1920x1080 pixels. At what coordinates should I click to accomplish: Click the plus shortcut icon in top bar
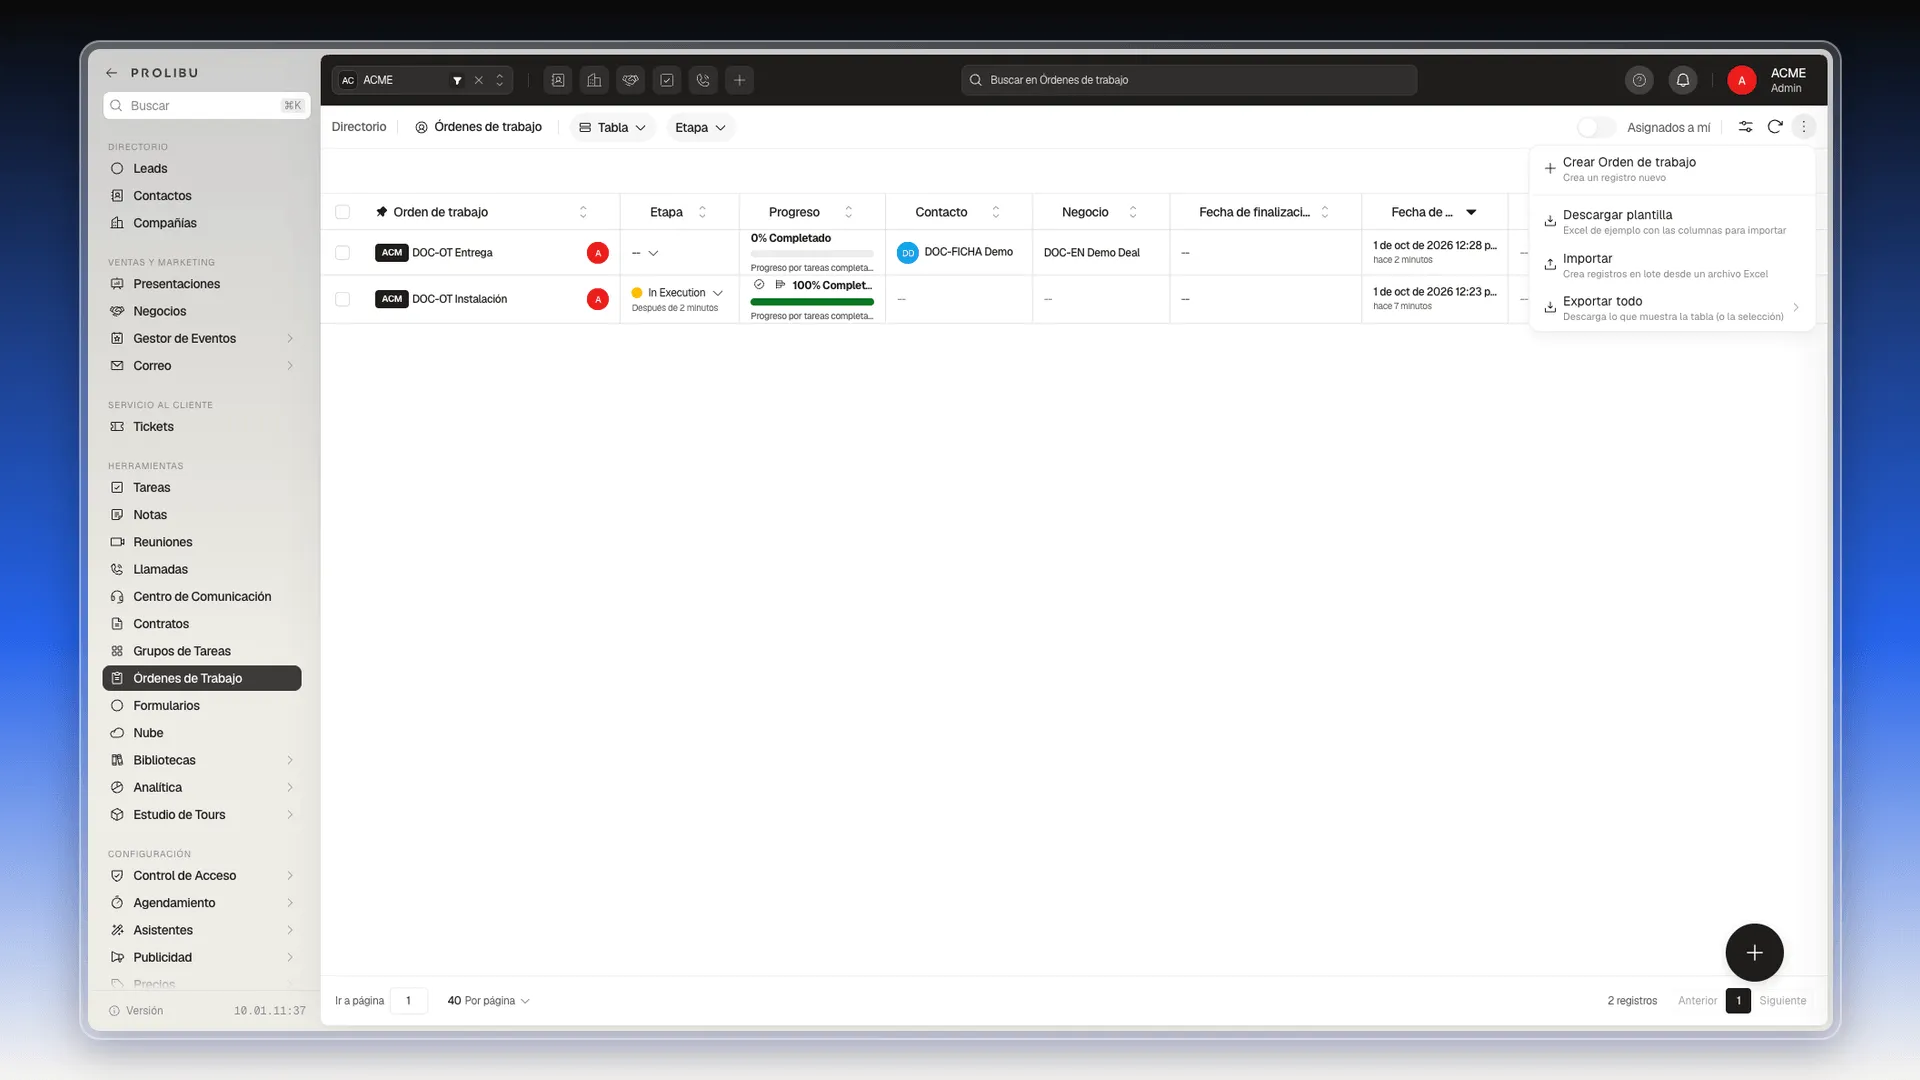coord(739,80)
